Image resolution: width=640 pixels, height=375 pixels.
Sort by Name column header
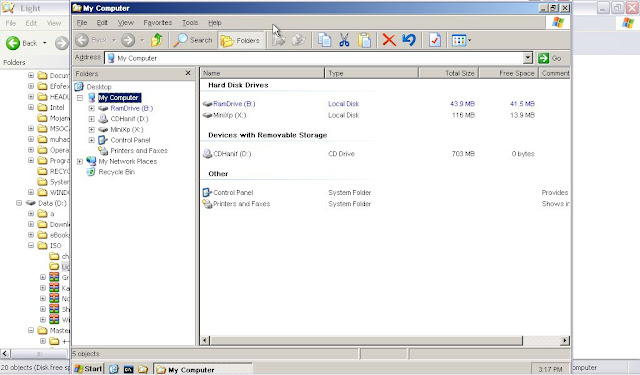pyautogui.click(x=262, y=73)
